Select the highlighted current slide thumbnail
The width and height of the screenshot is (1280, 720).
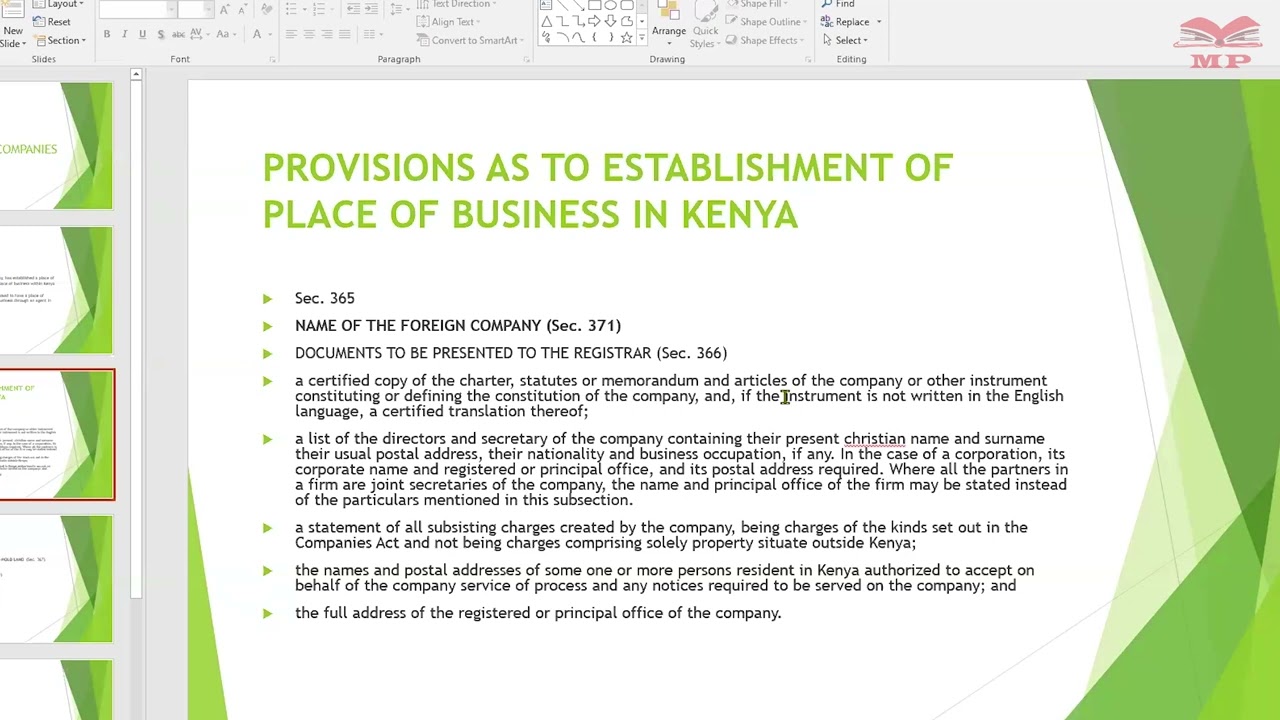pyautogui.click(x=56, y=434)
